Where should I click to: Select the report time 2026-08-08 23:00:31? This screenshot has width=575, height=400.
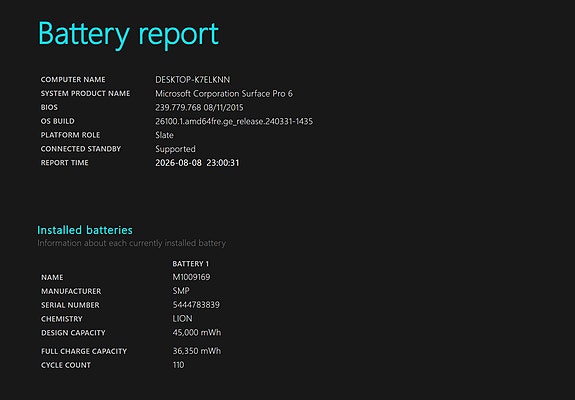(x=197, y=163)
